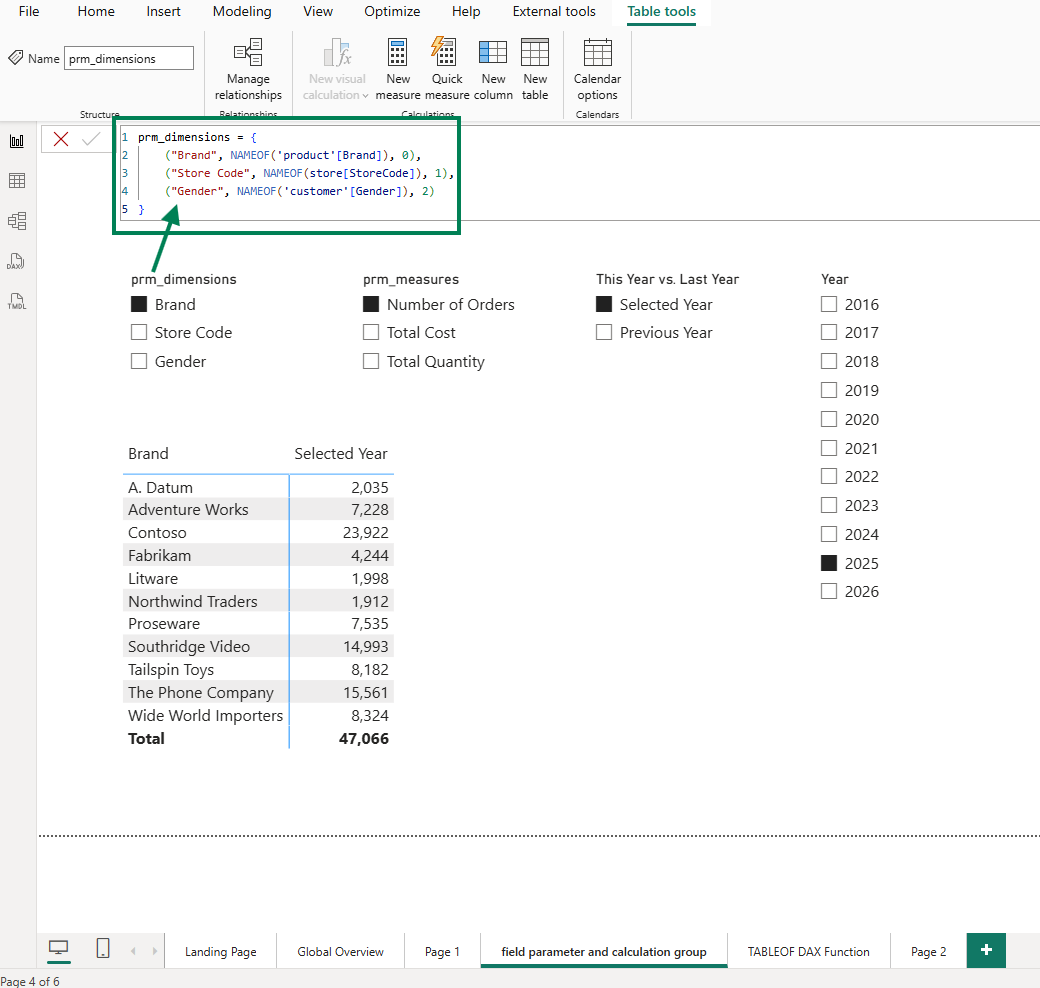Open the View ribbon tab
This screenshot has height=988, width=1040.
318,11
